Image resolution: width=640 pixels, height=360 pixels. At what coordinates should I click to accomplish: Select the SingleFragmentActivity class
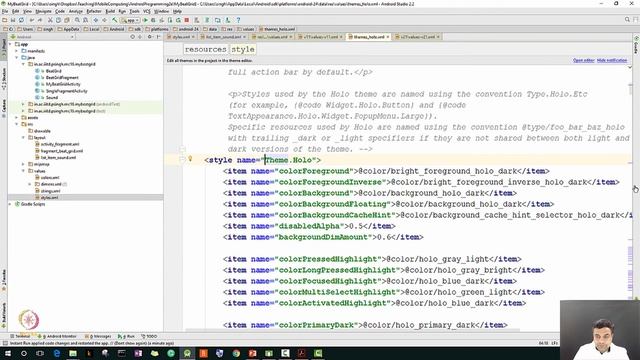[x=67, y=91]
